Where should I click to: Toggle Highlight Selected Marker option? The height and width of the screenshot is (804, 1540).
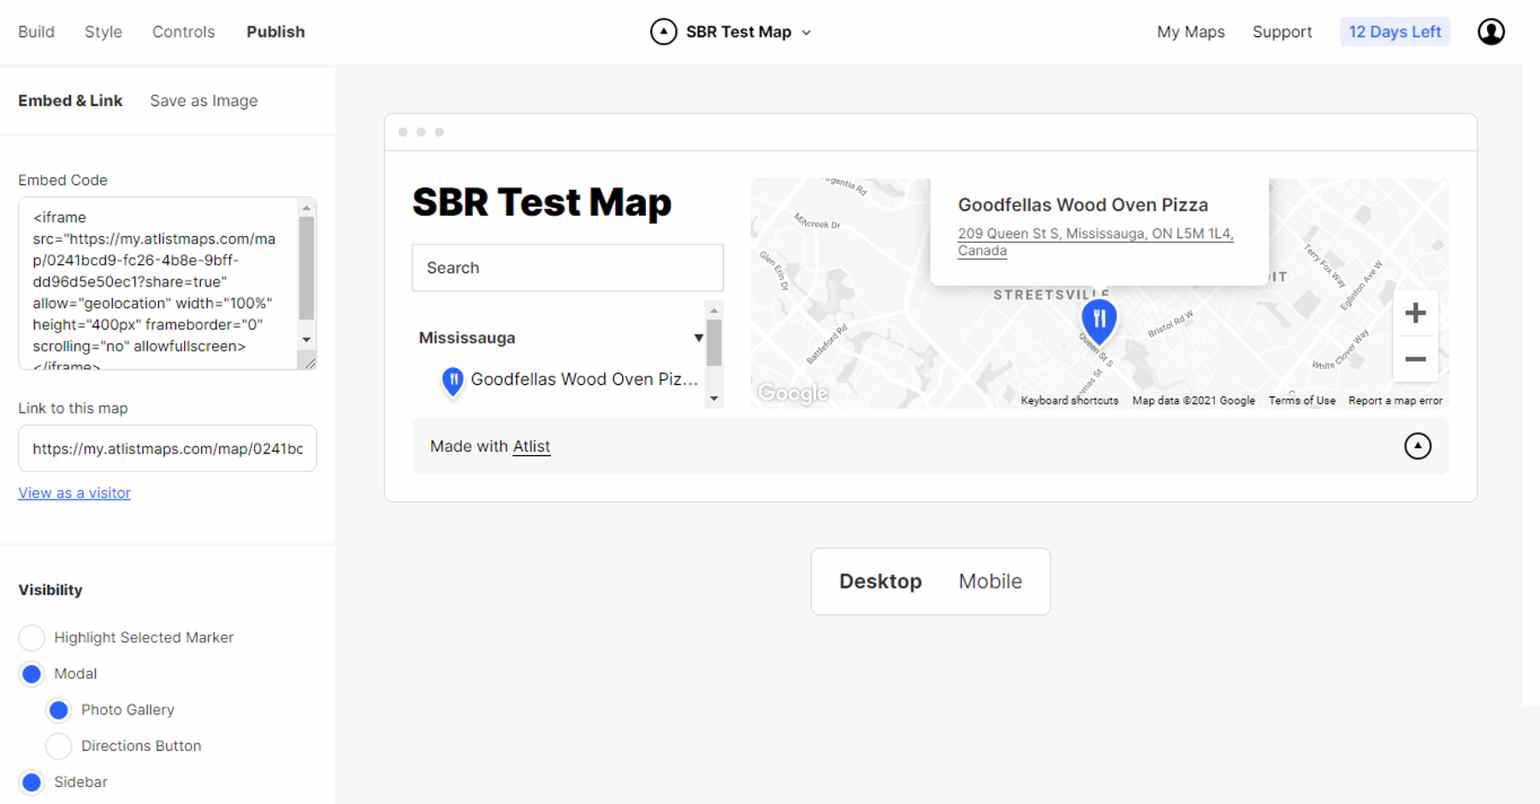coord(32,637)
